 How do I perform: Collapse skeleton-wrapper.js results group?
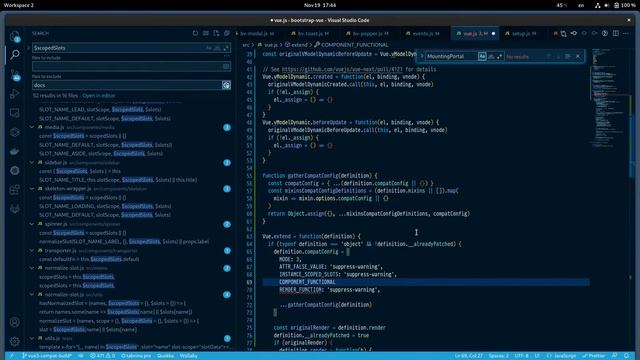click(x=32, y=189)
